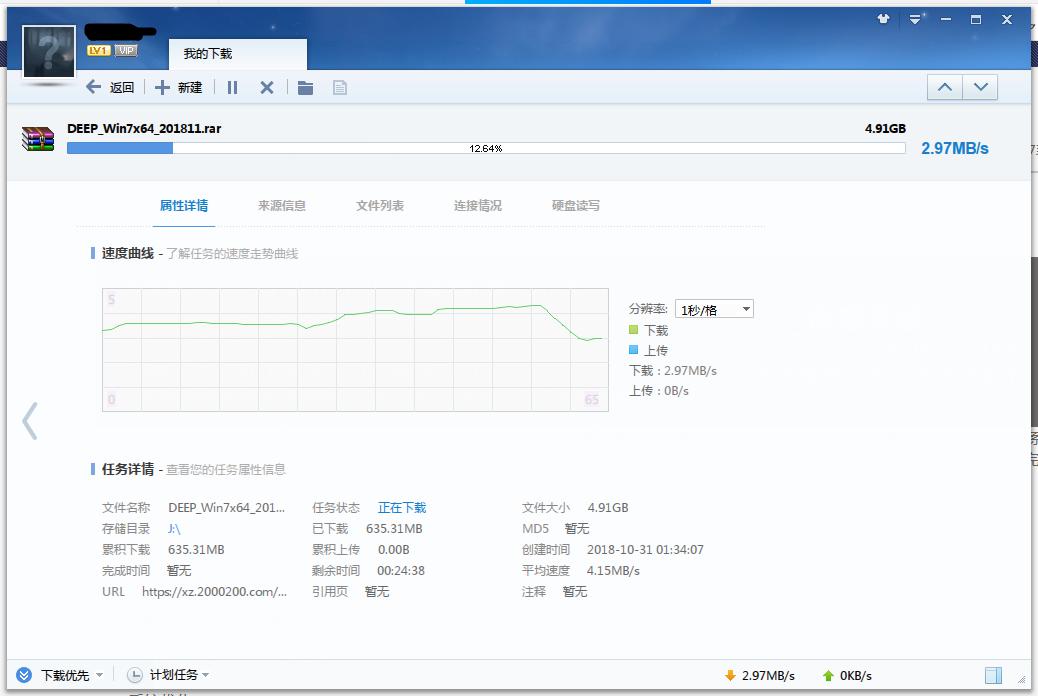Click the WinRAR file icon of the task

pos(38,139)
